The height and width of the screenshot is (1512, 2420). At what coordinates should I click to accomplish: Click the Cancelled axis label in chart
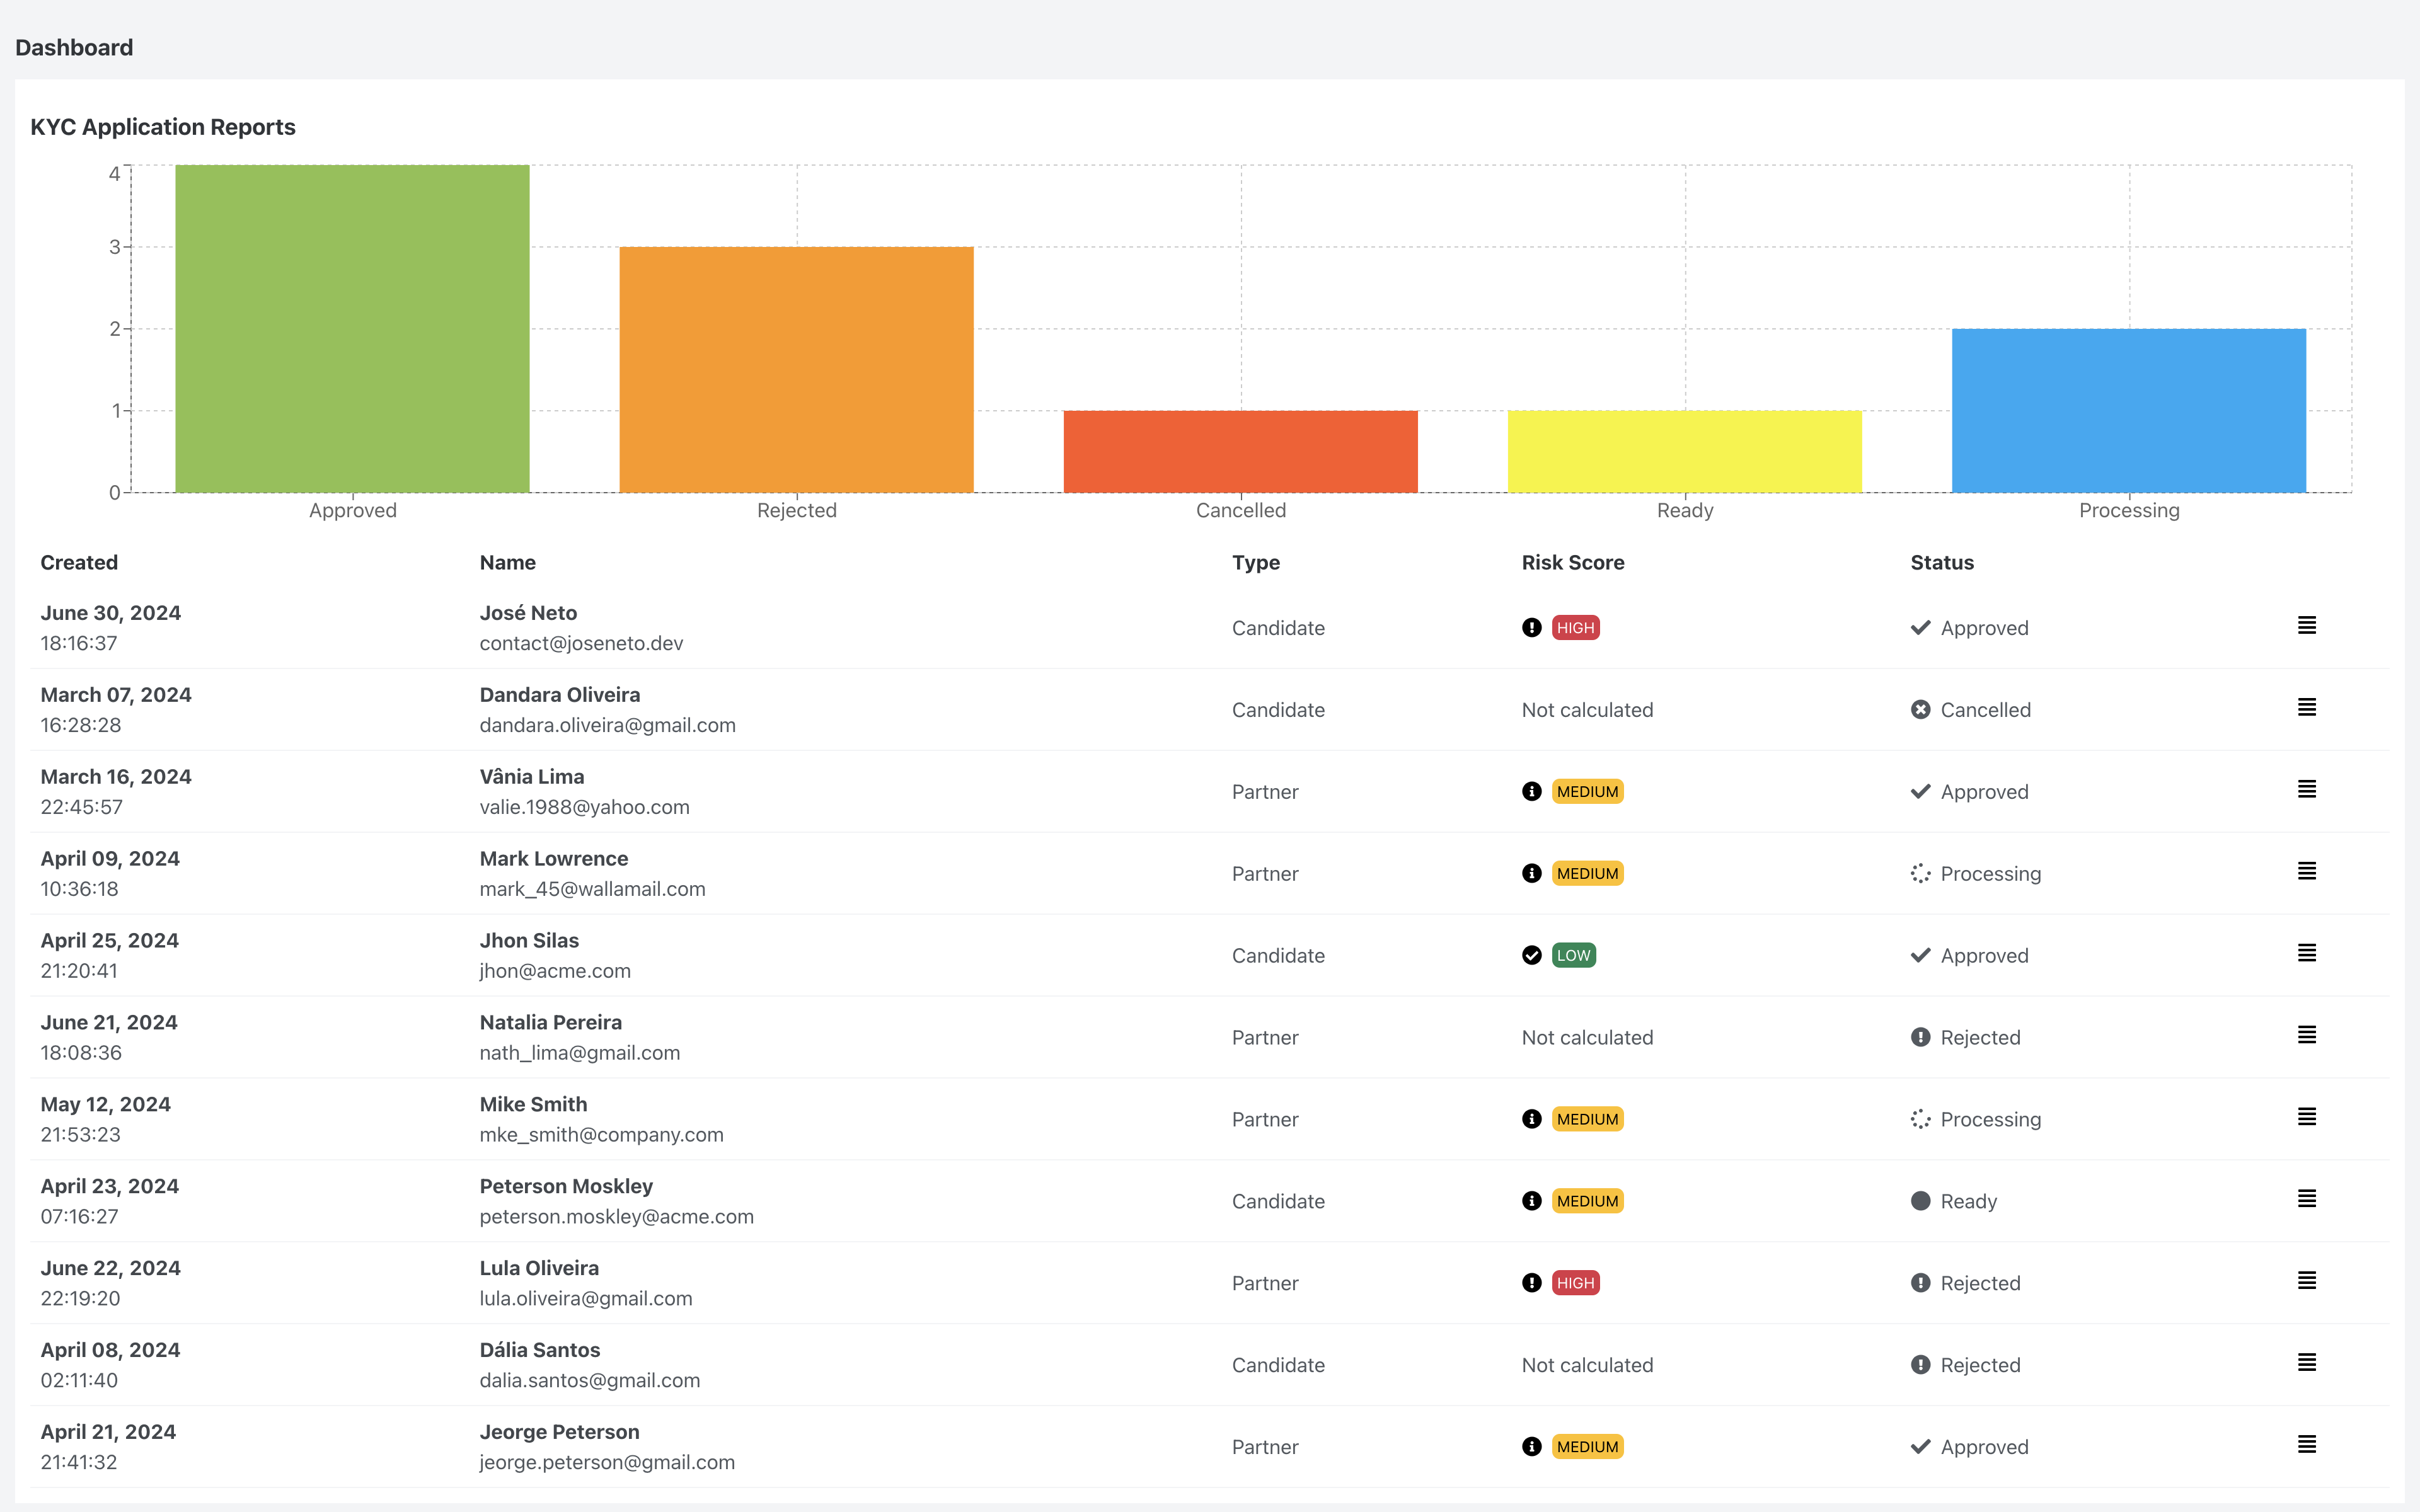(x=1240, y=511)
